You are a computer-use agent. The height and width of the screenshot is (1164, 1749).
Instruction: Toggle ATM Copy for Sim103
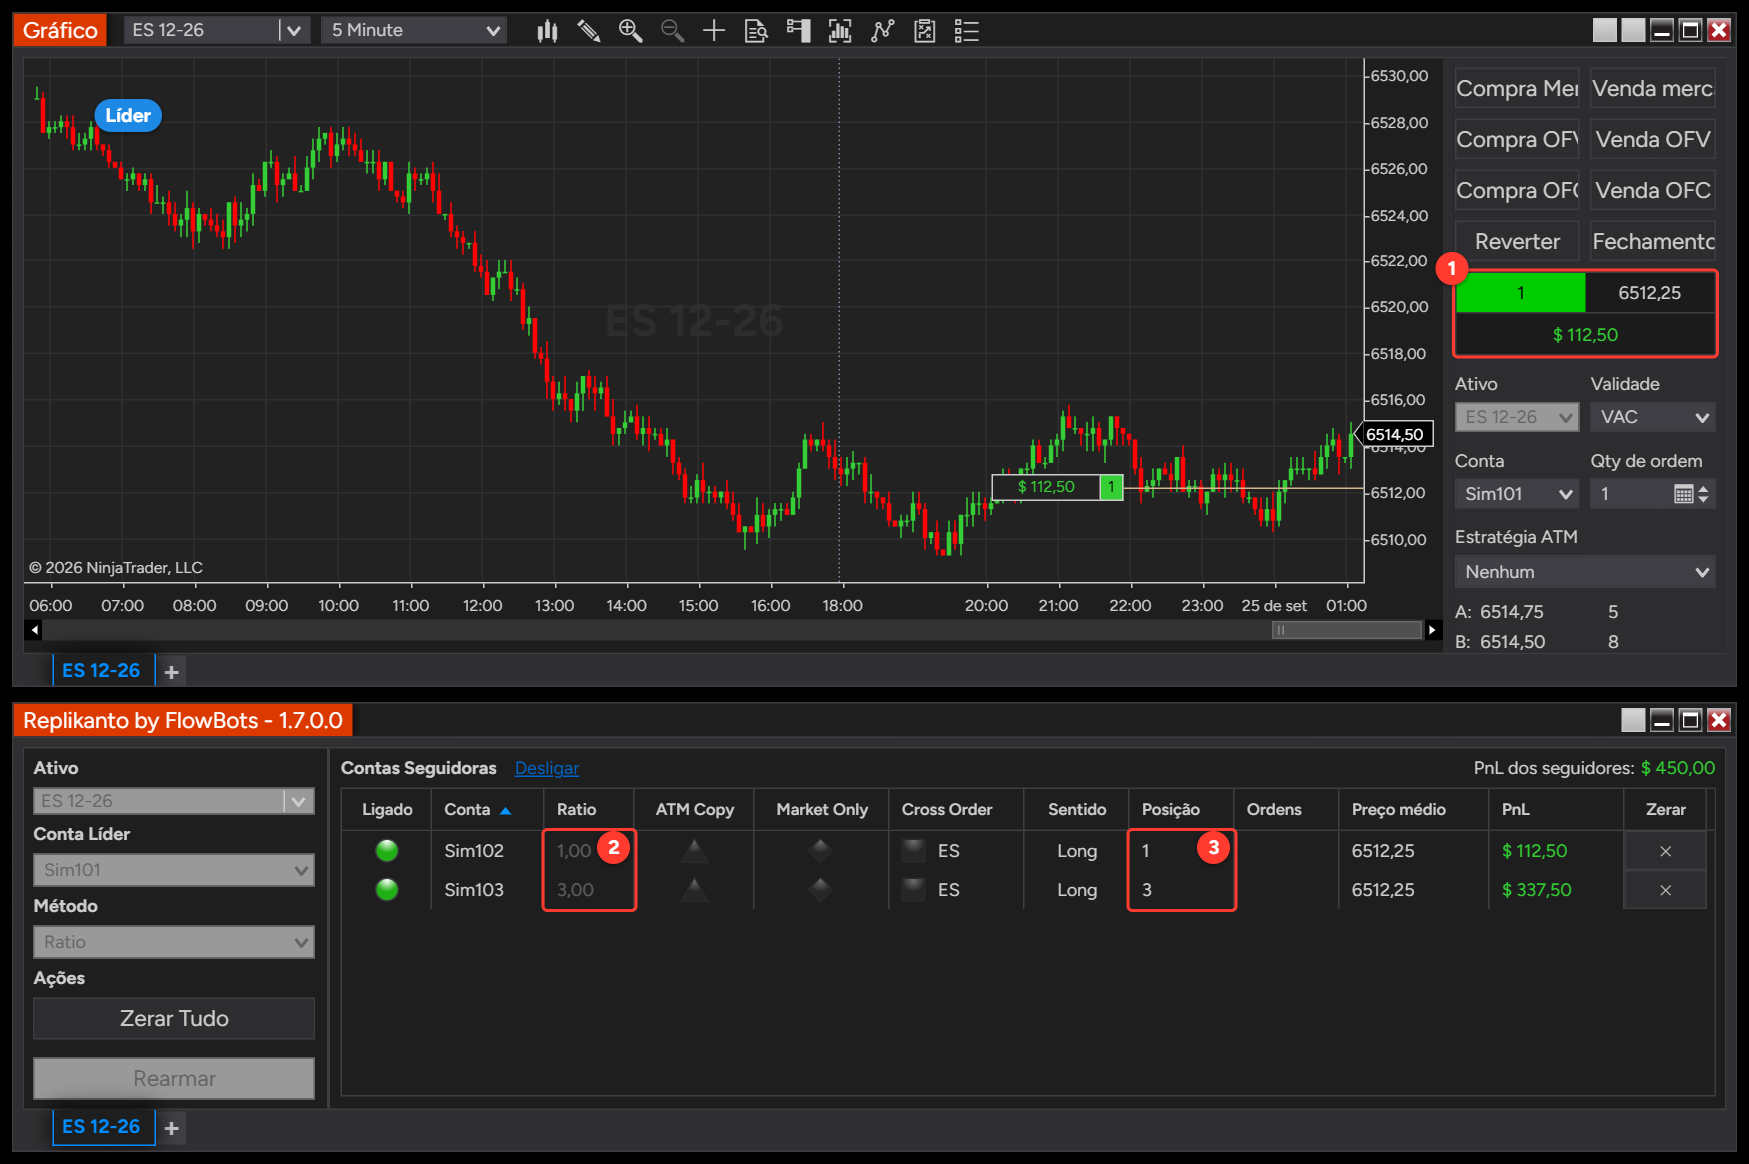tap(694, 890)
